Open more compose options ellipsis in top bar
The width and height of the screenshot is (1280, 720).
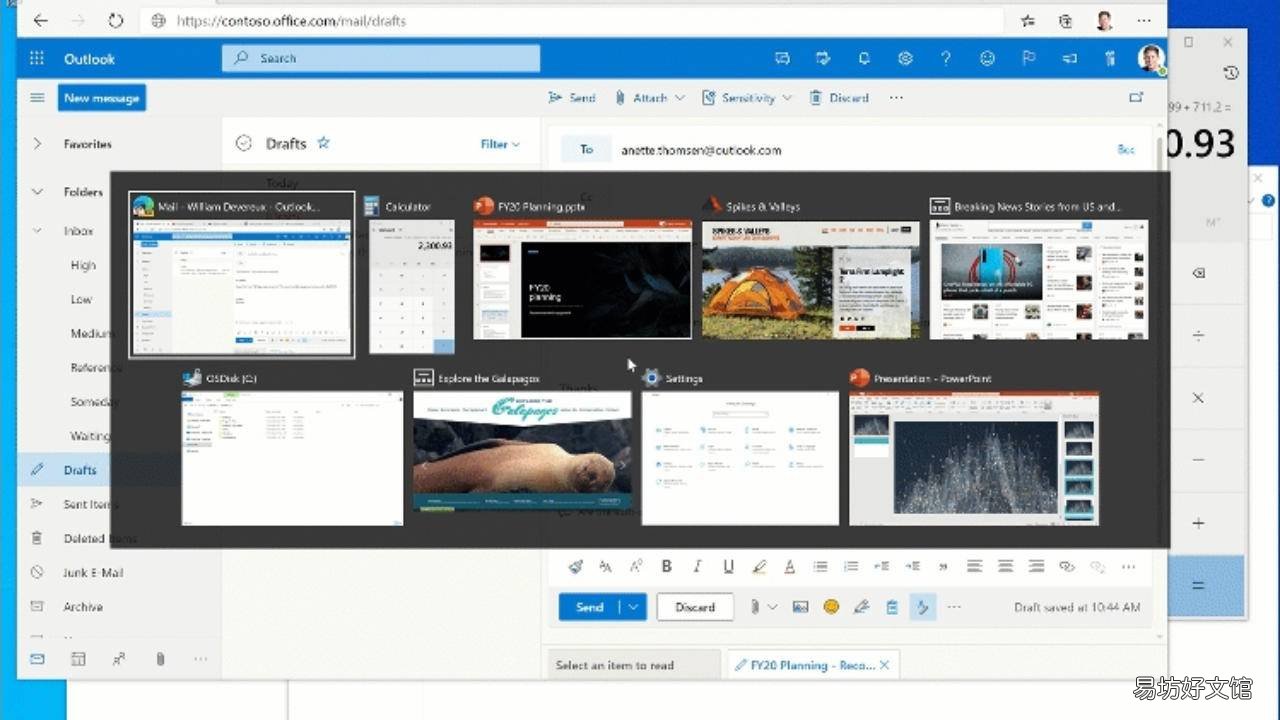(896, 97)
